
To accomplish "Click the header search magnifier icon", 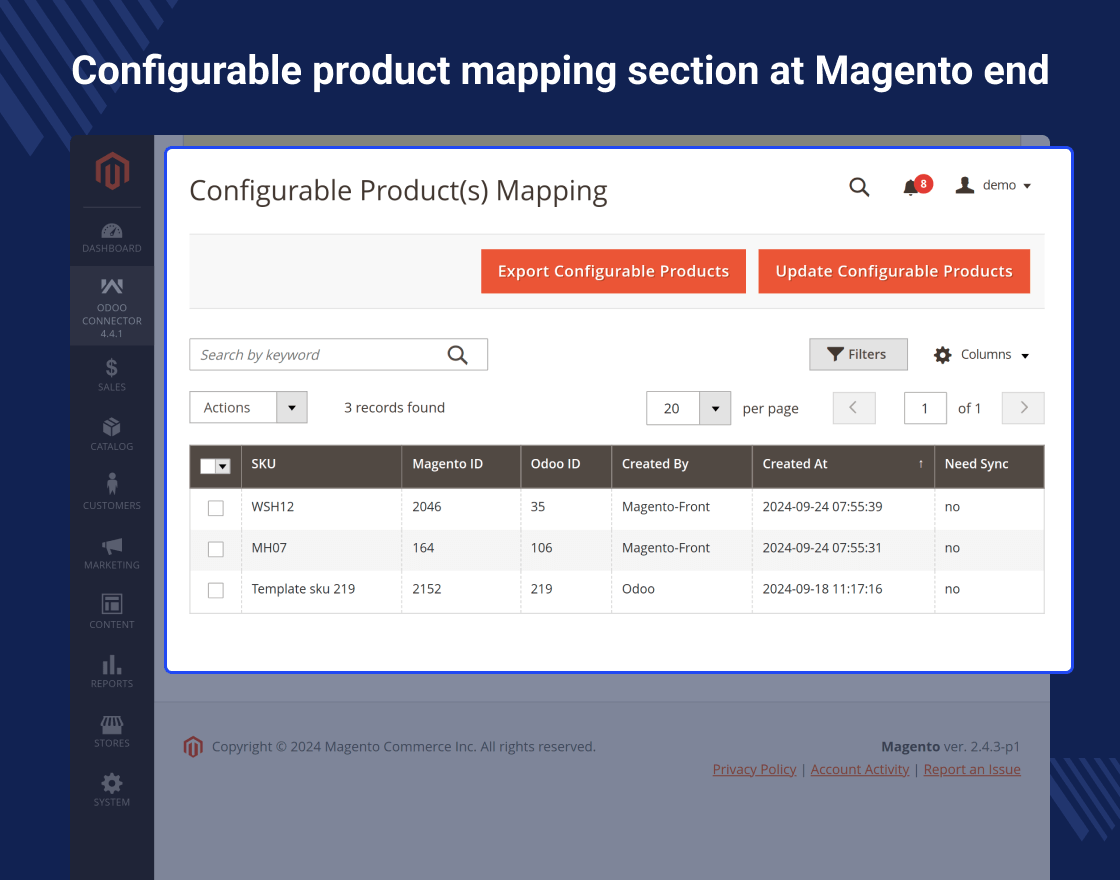I will pos(859,187).
